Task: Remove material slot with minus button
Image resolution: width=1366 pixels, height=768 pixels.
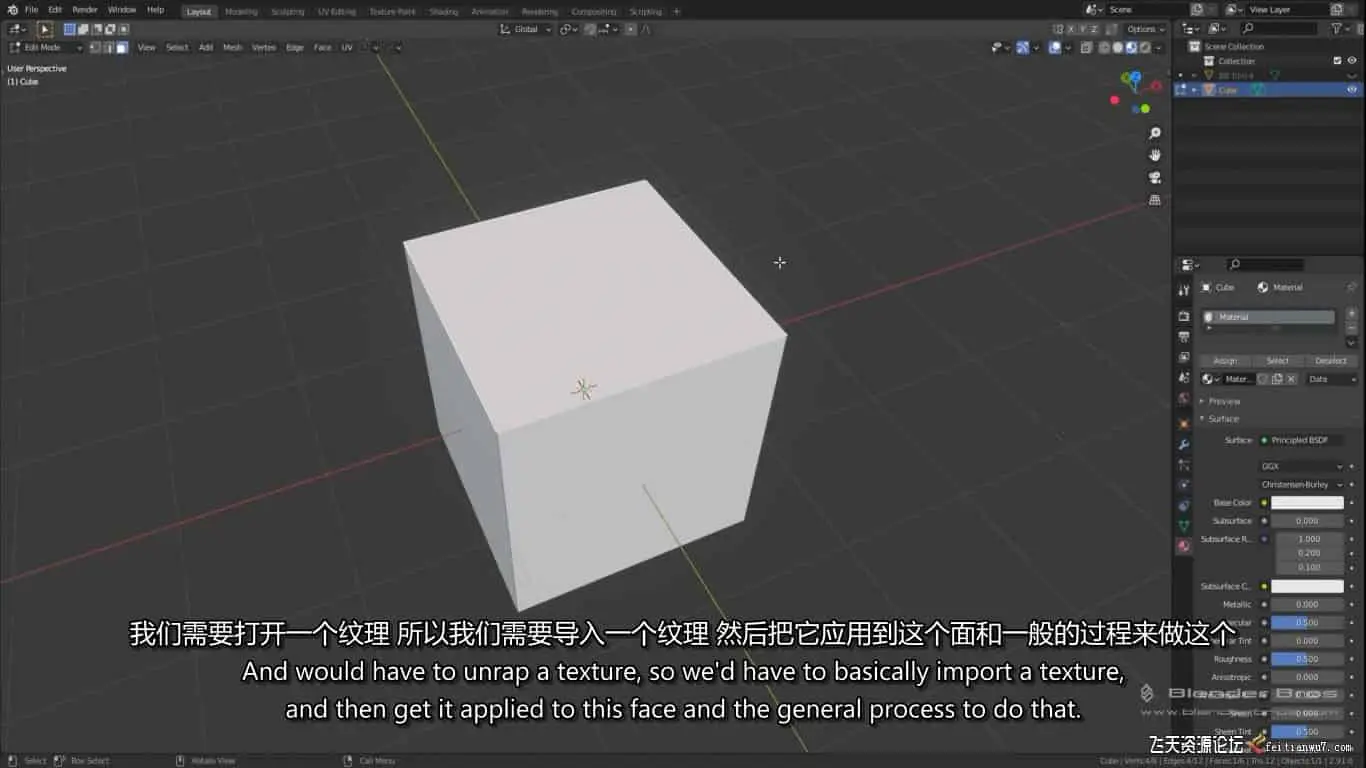Action: click(1351, 327)
